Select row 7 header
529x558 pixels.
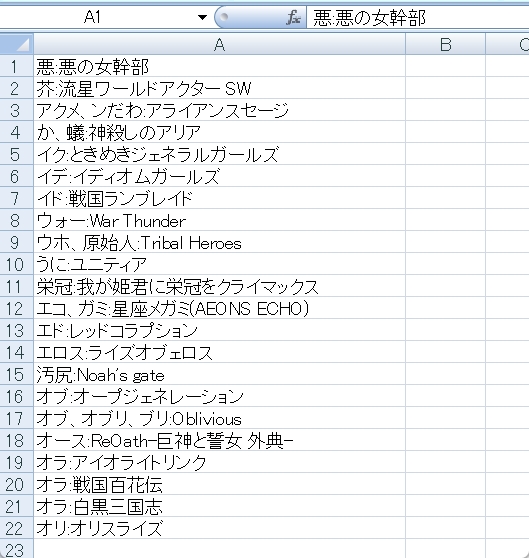pyautogui.click(x=16, y=198)
